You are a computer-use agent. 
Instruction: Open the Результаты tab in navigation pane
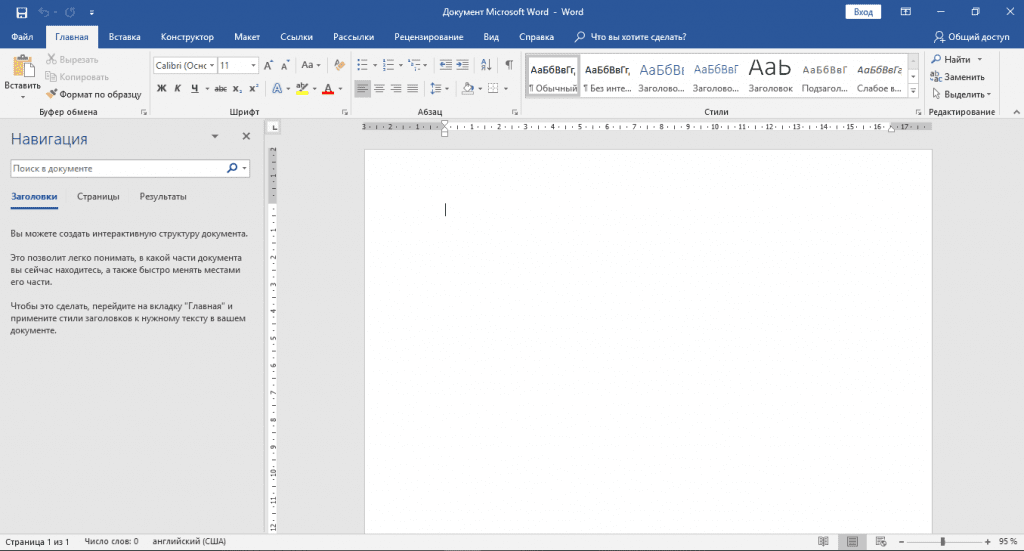pos(163,197)
